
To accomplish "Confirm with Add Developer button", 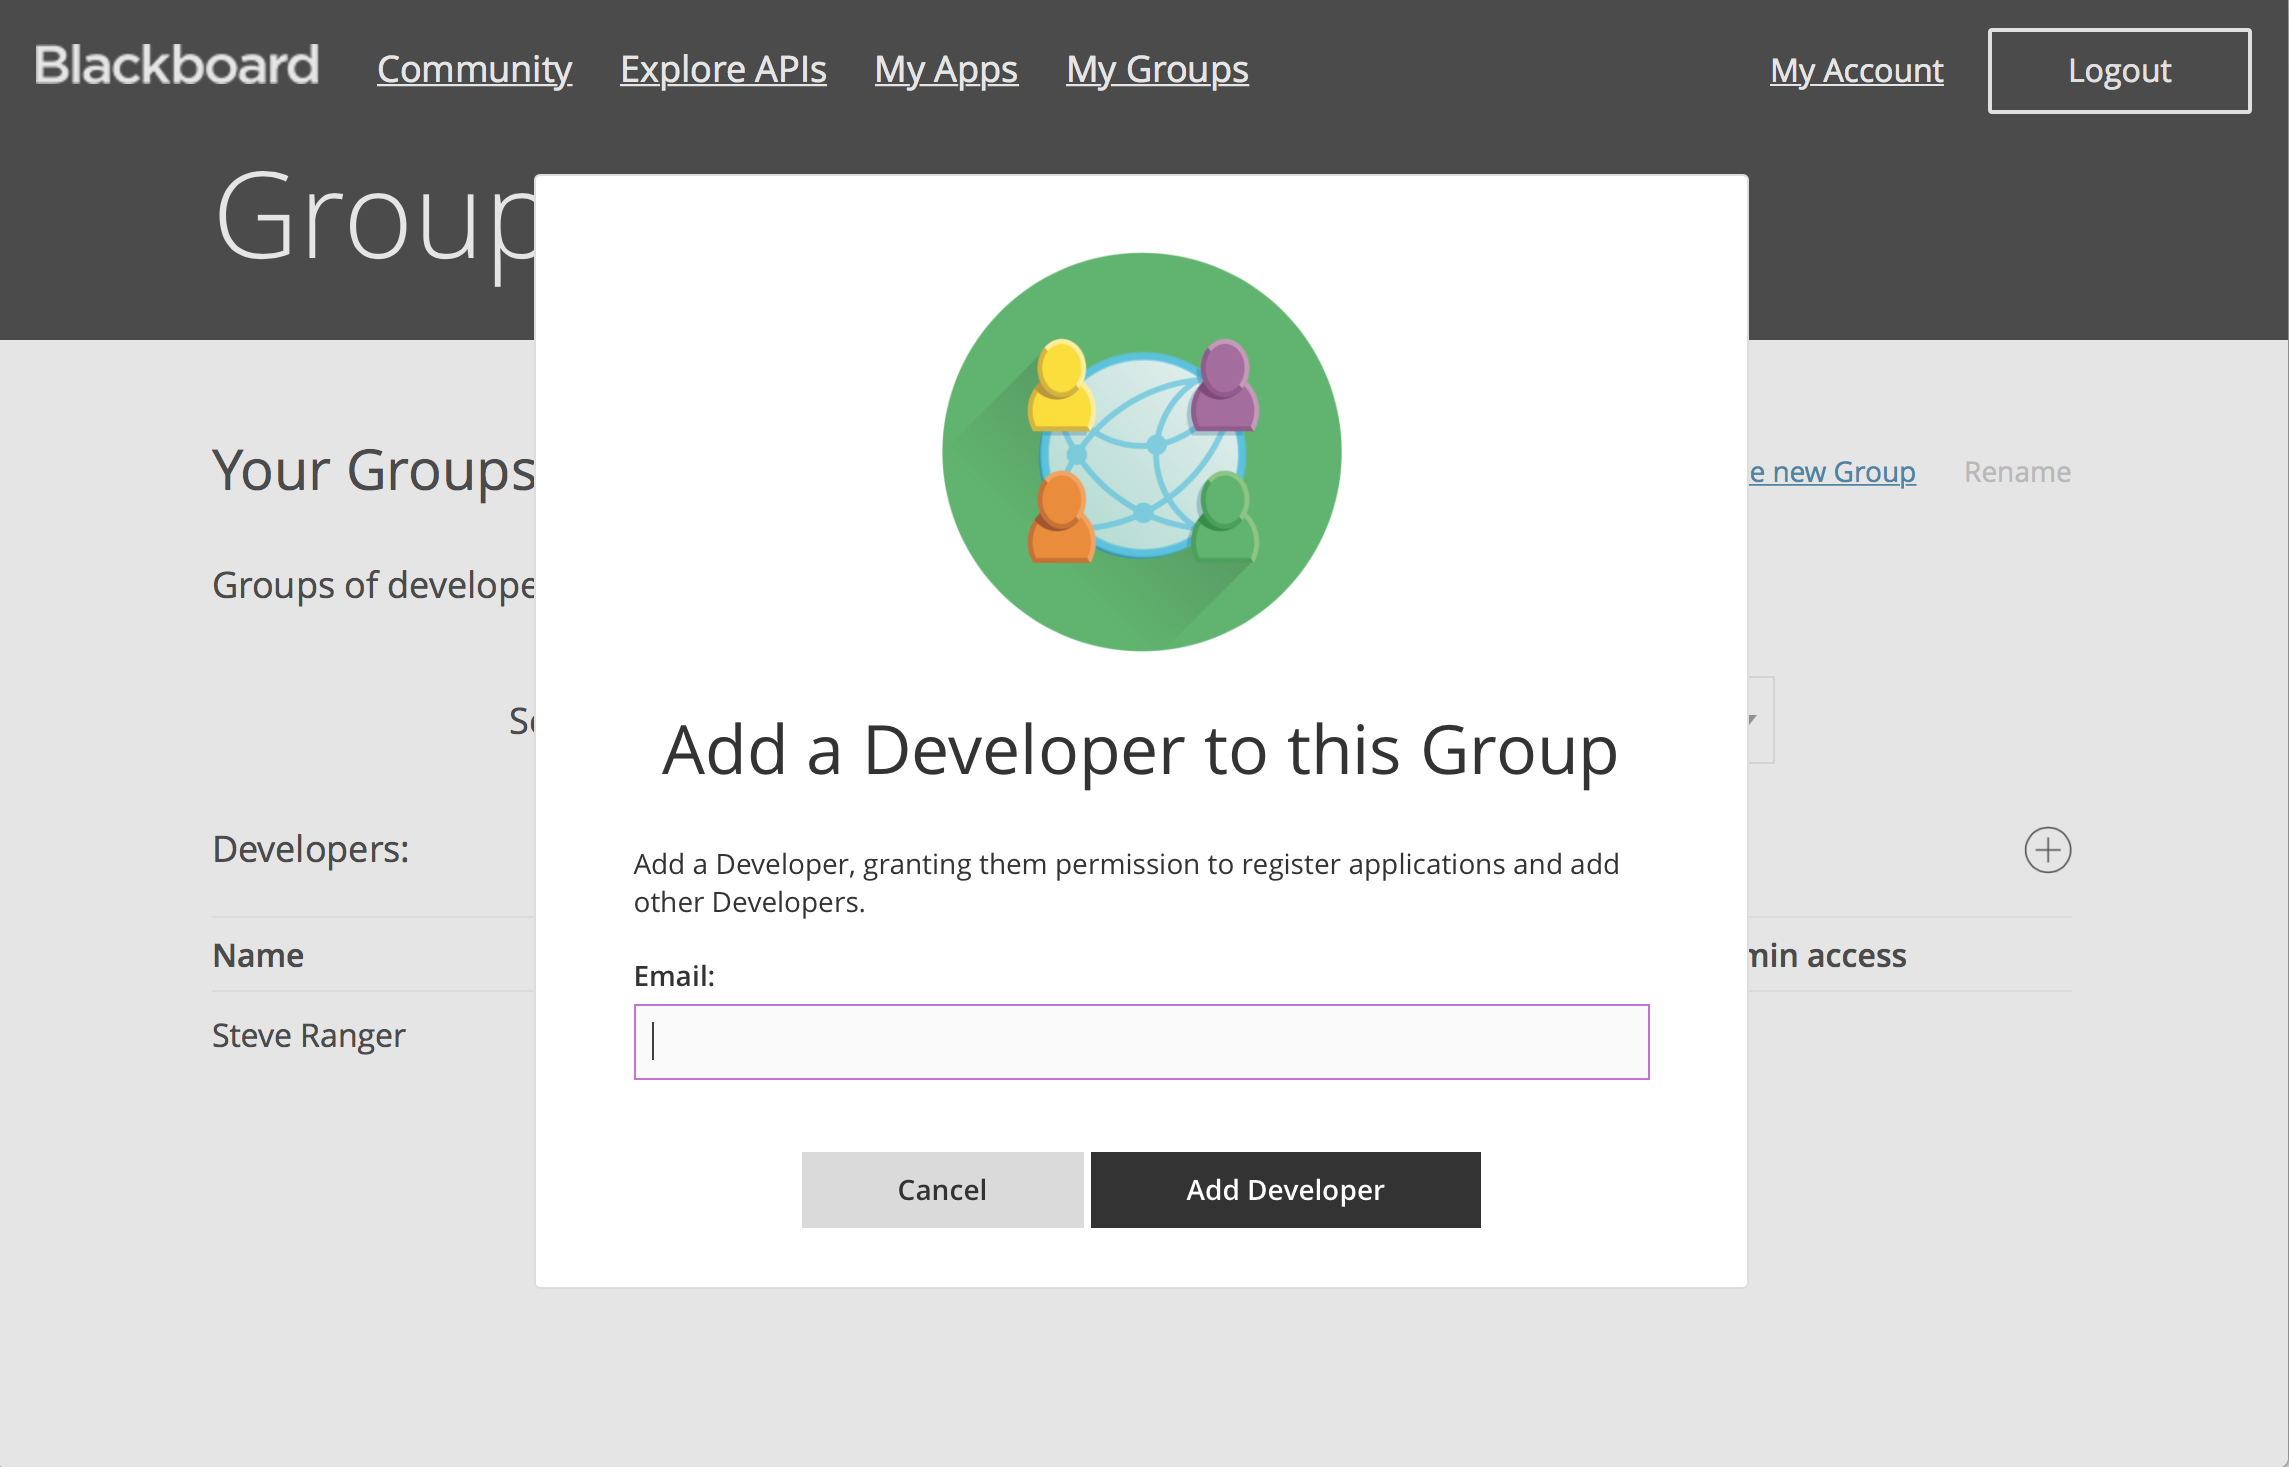I will coord(1285,1190).
